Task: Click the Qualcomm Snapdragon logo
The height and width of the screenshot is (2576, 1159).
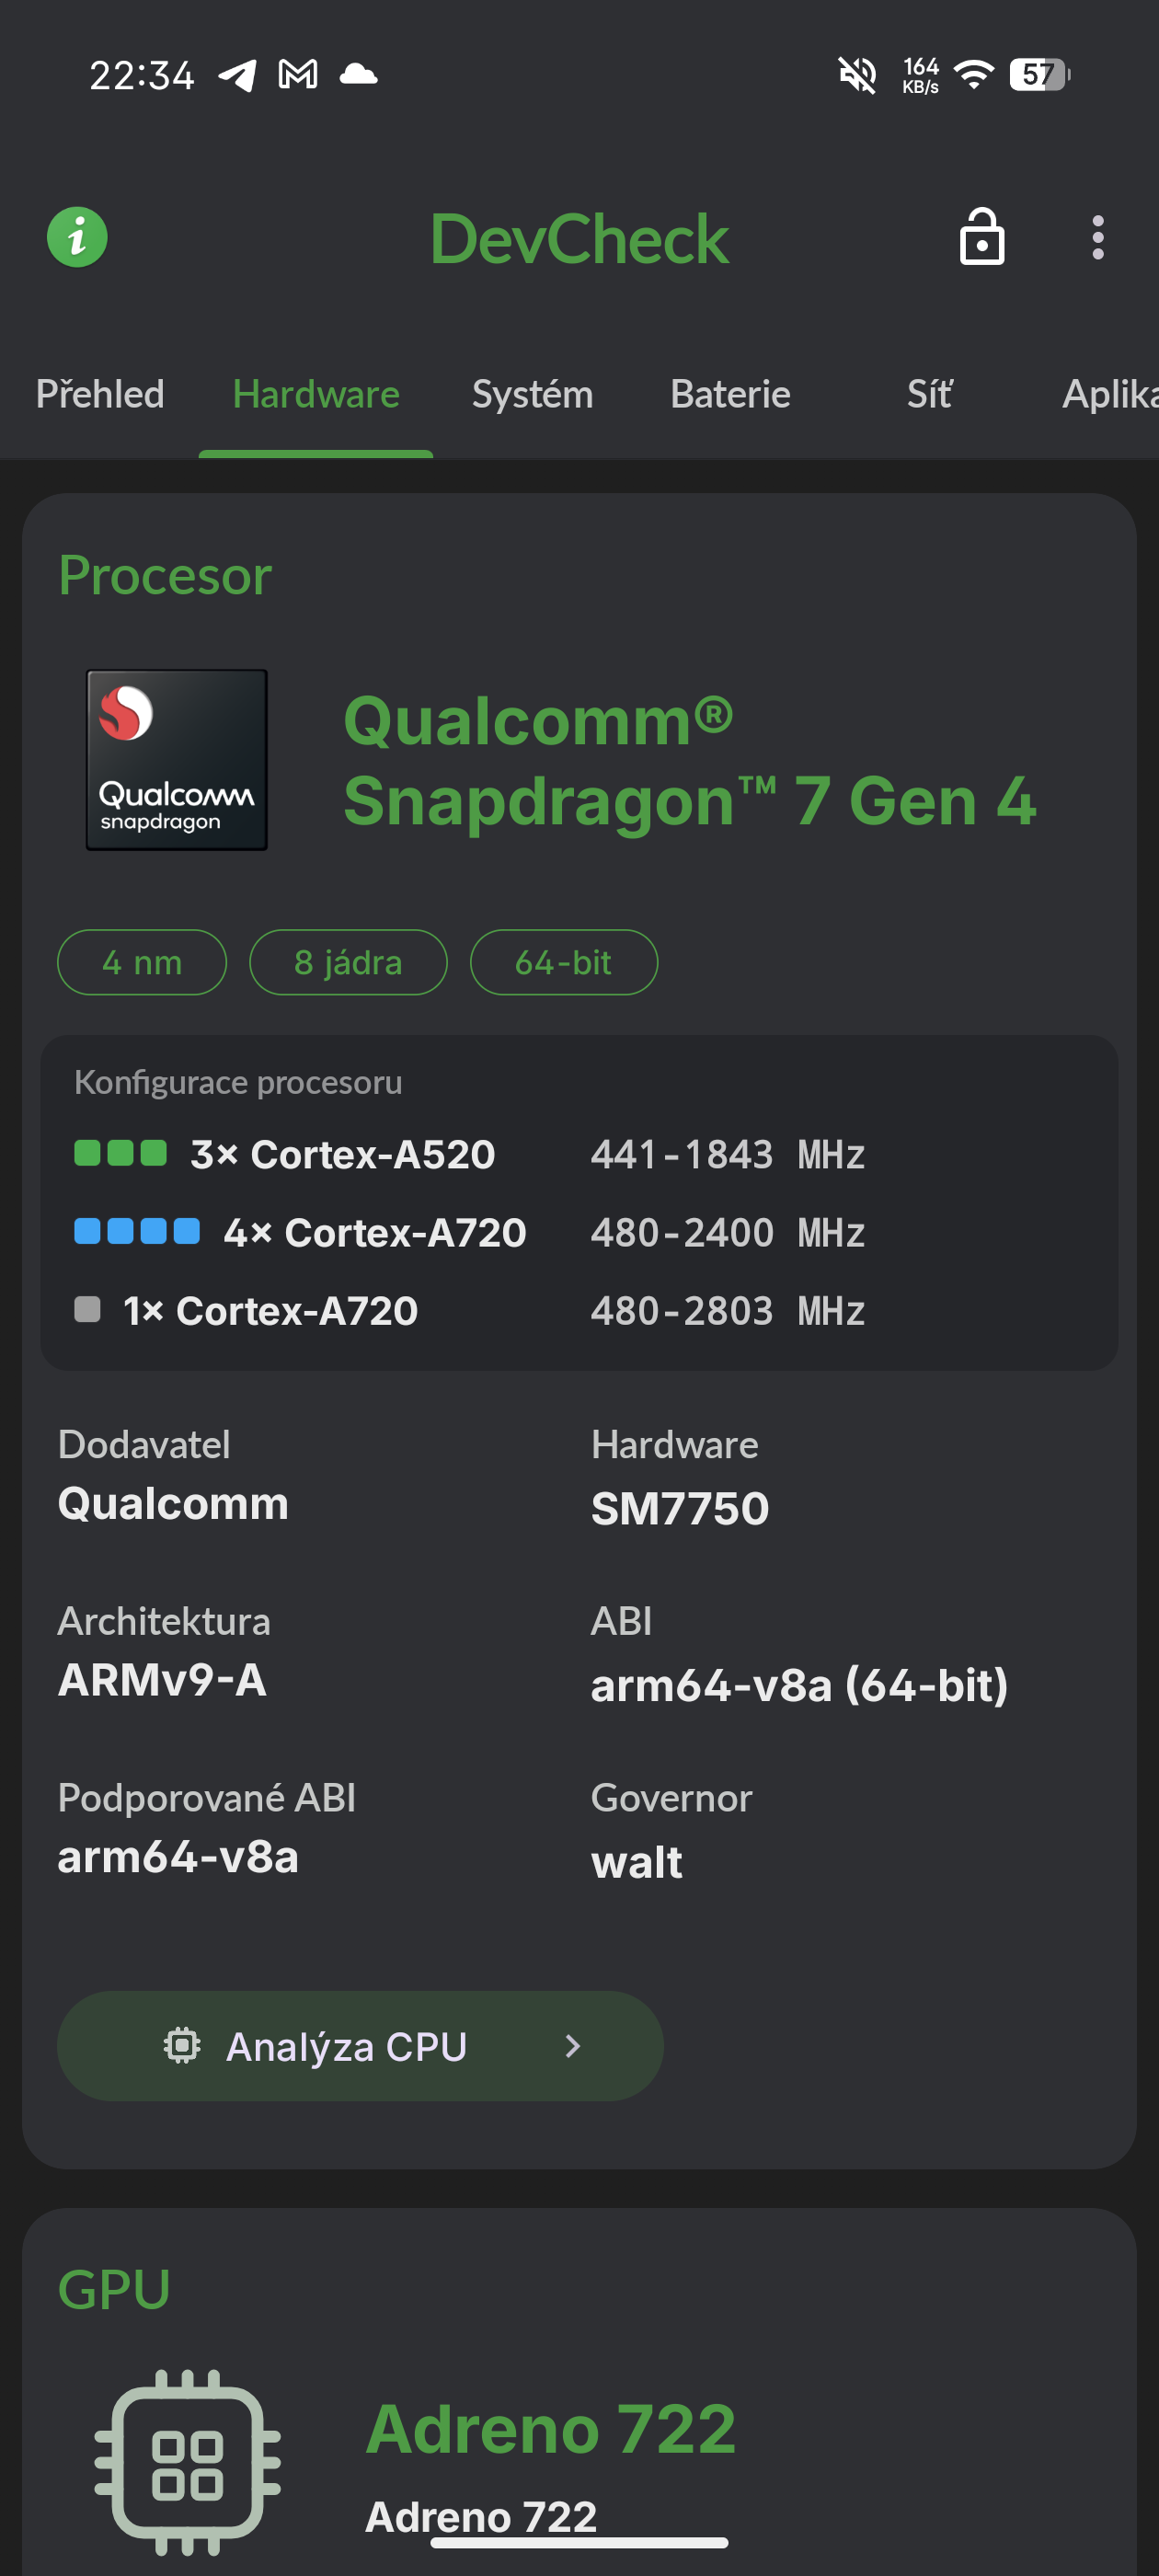Action: coord(176,760)
